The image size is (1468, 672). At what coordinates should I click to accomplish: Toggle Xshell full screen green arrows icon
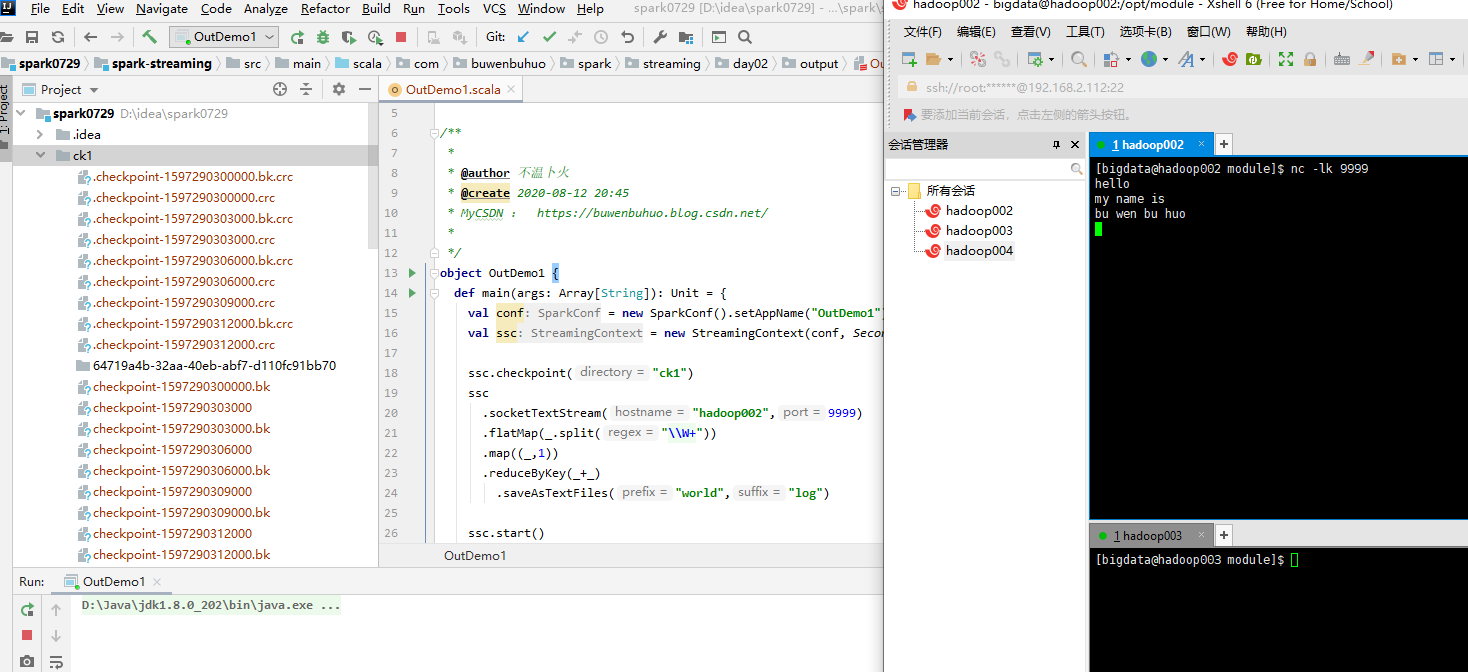point(1286,59)
